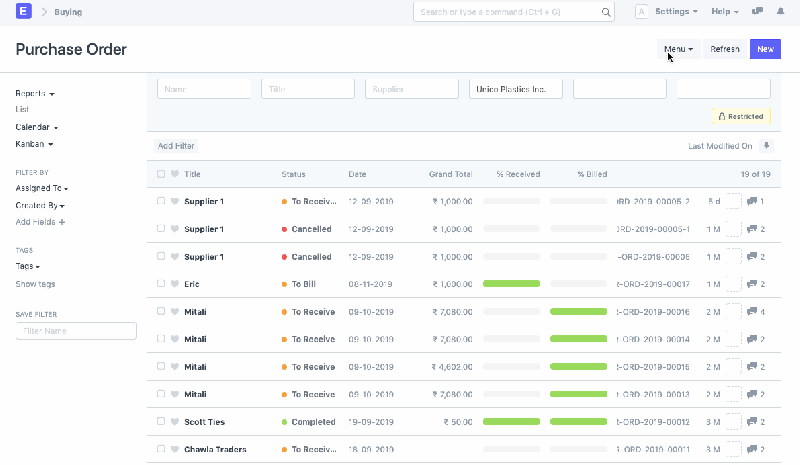Select the Chawla Traders row checkbox
This screenshot has width=800, height=465.
tap(161, 449)
